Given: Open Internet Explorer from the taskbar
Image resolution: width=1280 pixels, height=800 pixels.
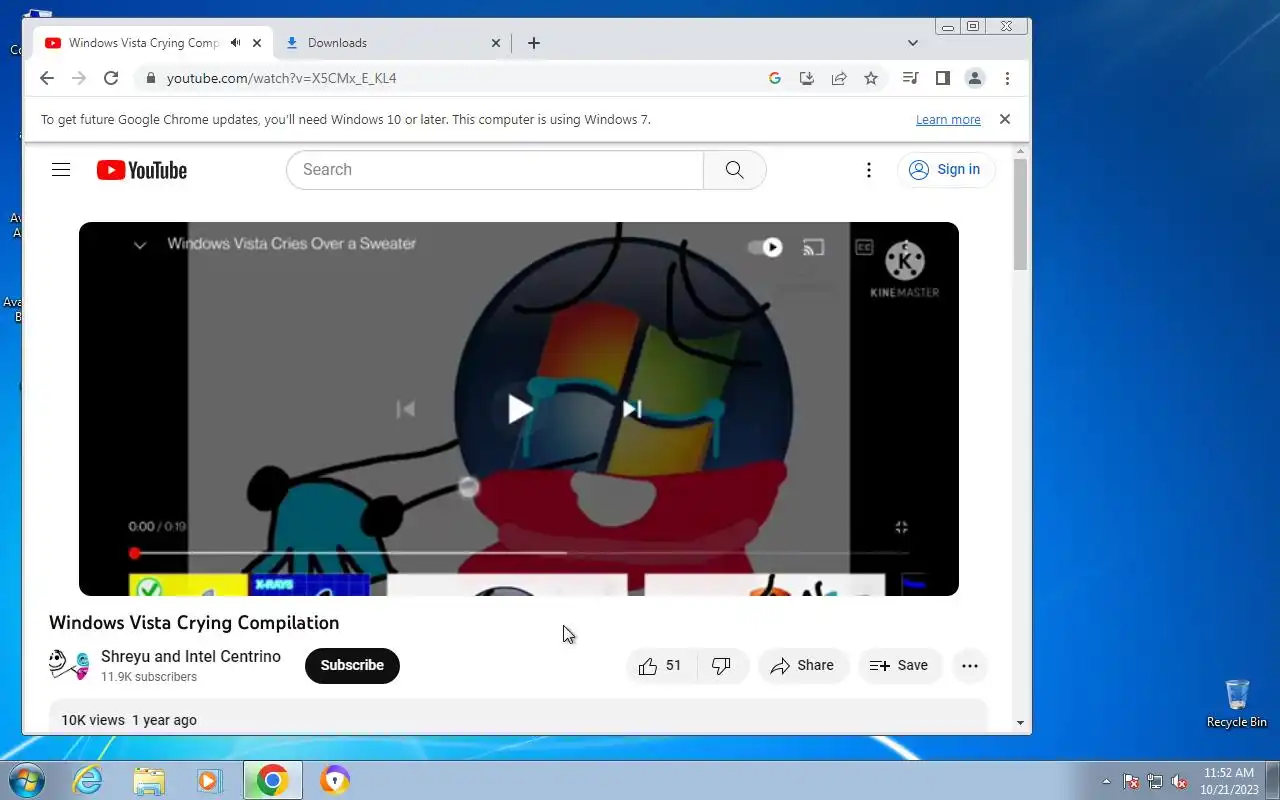Looking at the screenshot, I should click(x=88, y=780).
